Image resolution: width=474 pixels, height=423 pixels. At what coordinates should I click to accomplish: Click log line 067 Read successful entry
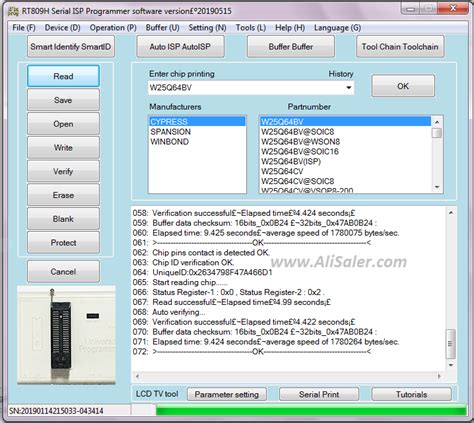click(x=232, y=302)
